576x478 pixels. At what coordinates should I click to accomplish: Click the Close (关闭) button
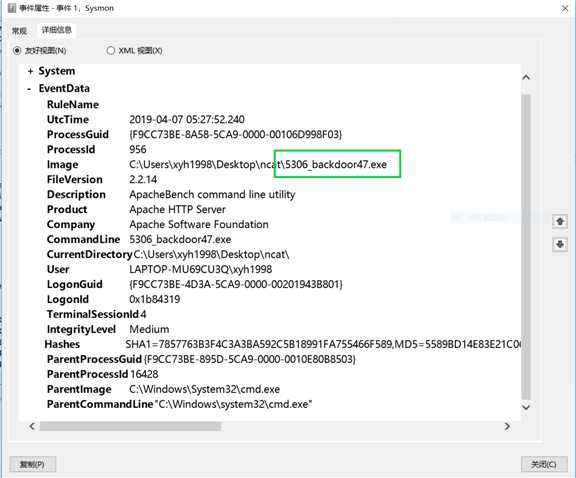coord(544,464)
